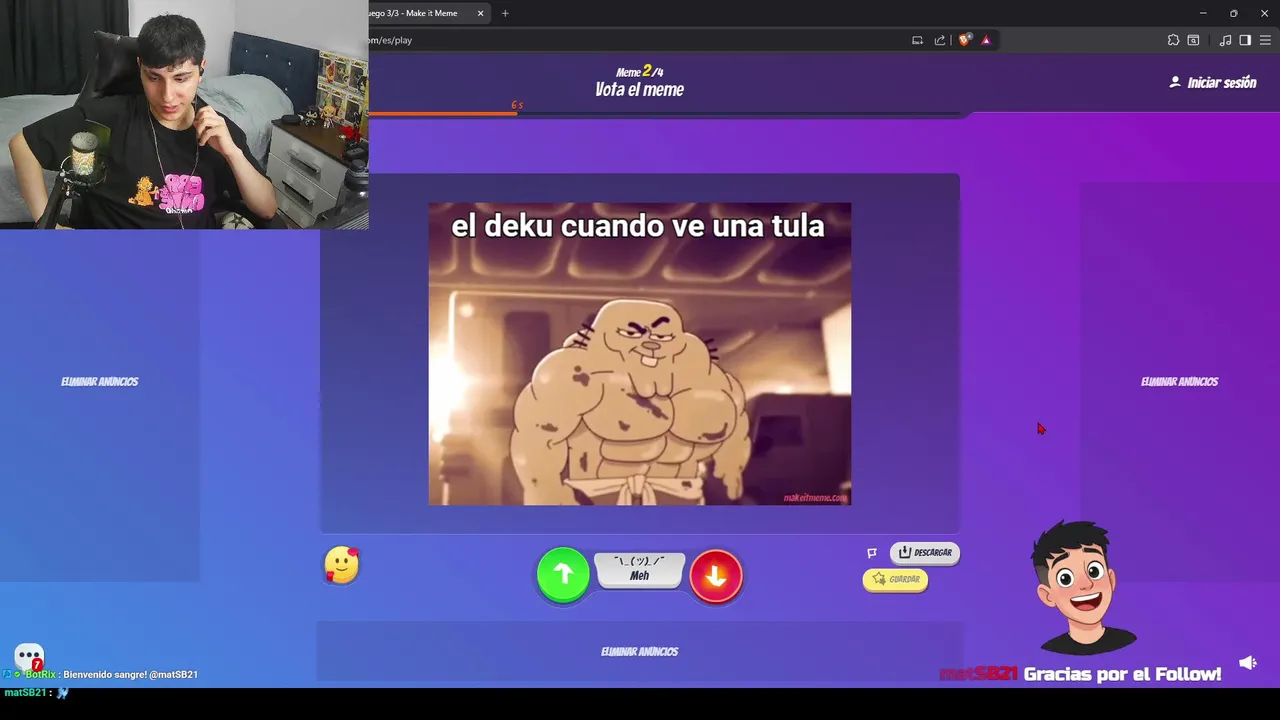This screenshot has height=720, width=1280.
Task: Click the "Gracias por el Follow!" text
Action: (x=1122, y=674)
